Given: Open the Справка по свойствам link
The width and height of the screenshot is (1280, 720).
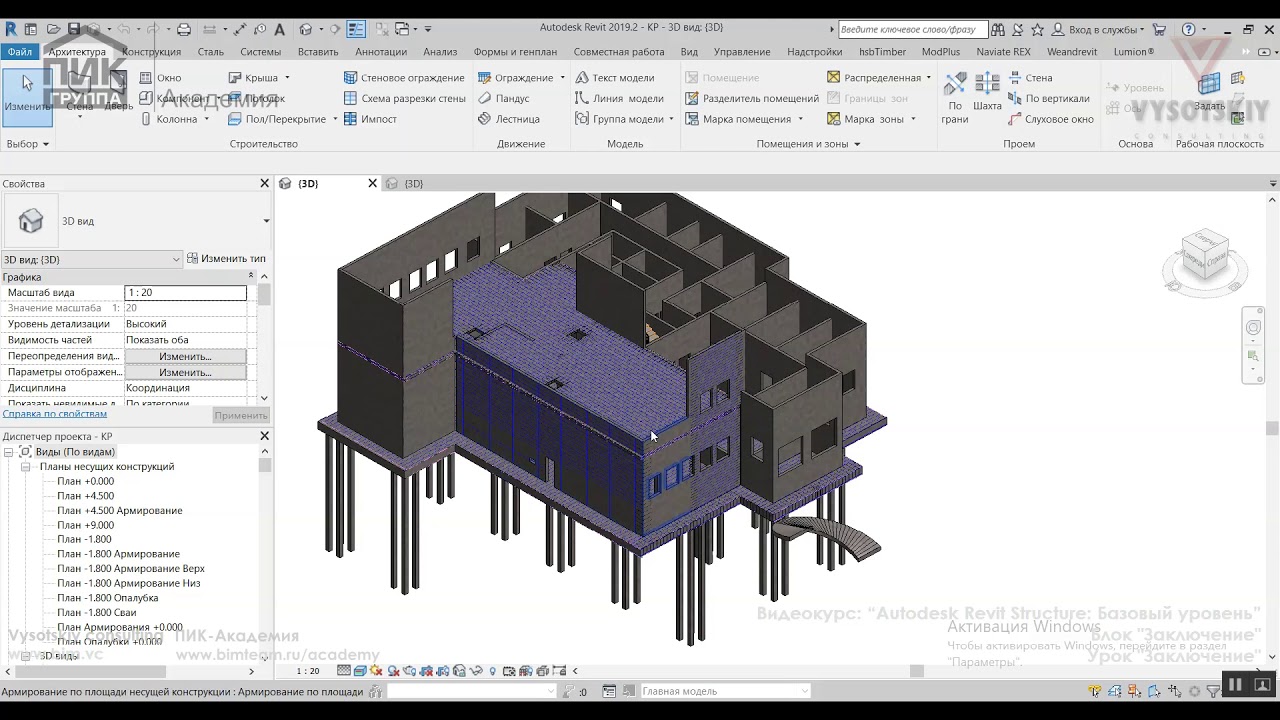Looking at the screenshot, I should tap(55, 414).
